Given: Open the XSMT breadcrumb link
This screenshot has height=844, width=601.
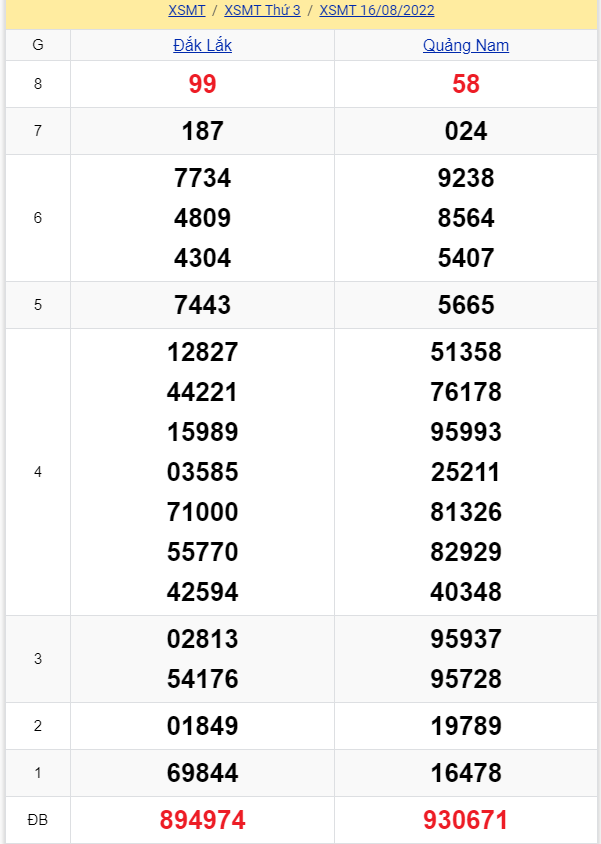Looking at the screenshot, I should coord(187,11).
